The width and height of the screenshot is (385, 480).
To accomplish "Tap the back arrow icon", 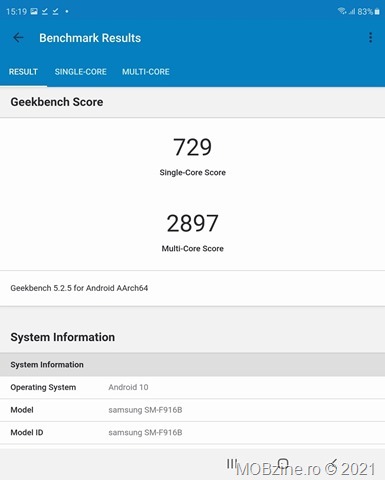I will coord(18,38).
